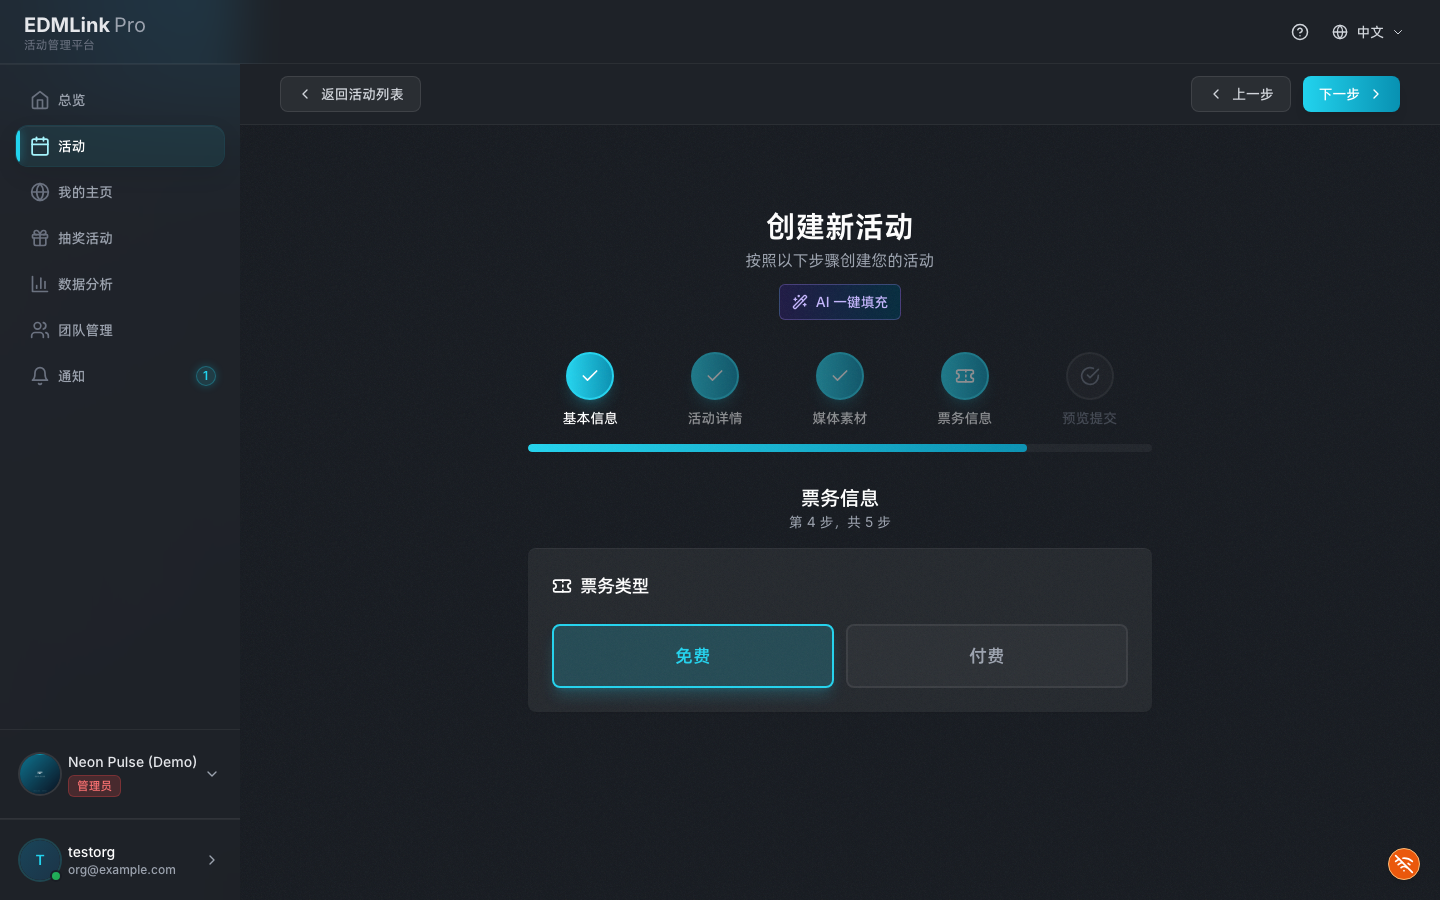Select 免费 ticket type
The image size is (1440, 900).
[693, 656]
